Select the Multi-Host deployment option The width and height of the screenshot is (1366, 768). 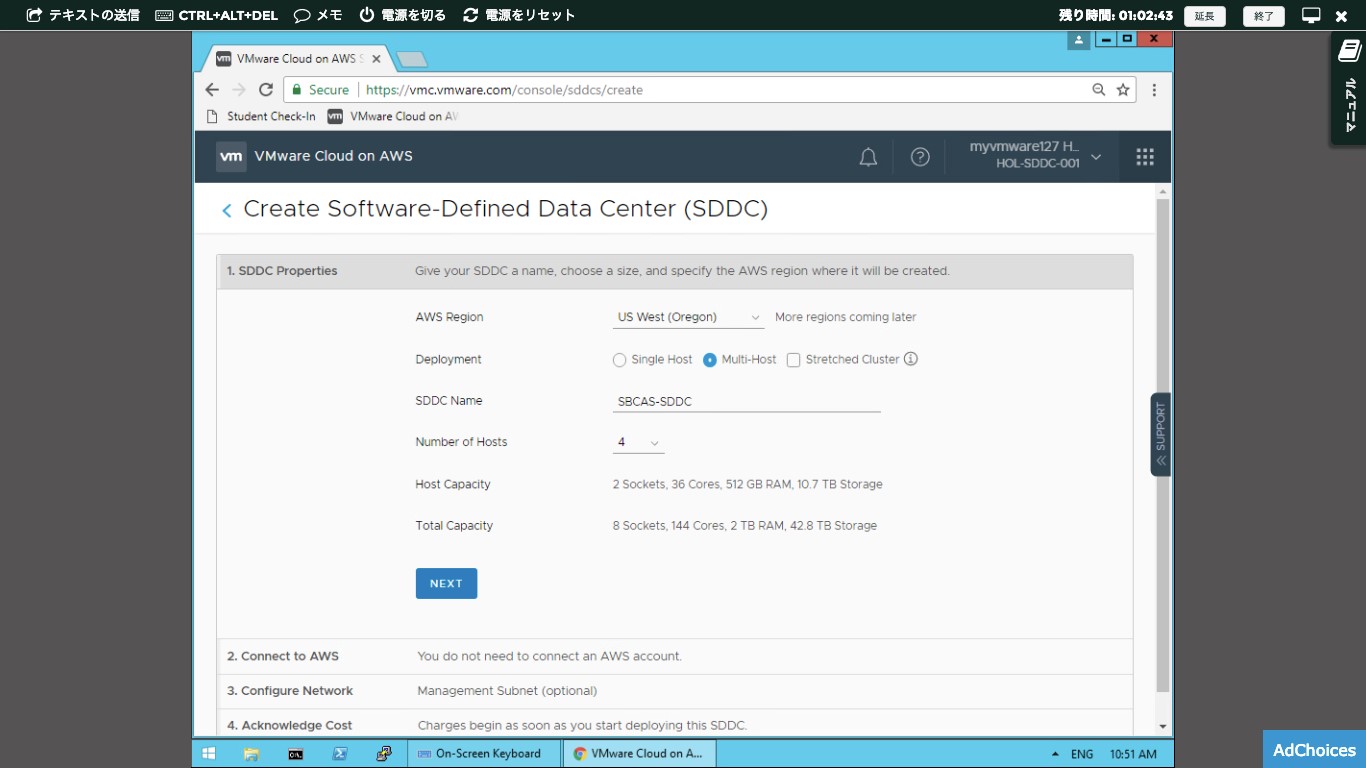[x=710, y=360]
